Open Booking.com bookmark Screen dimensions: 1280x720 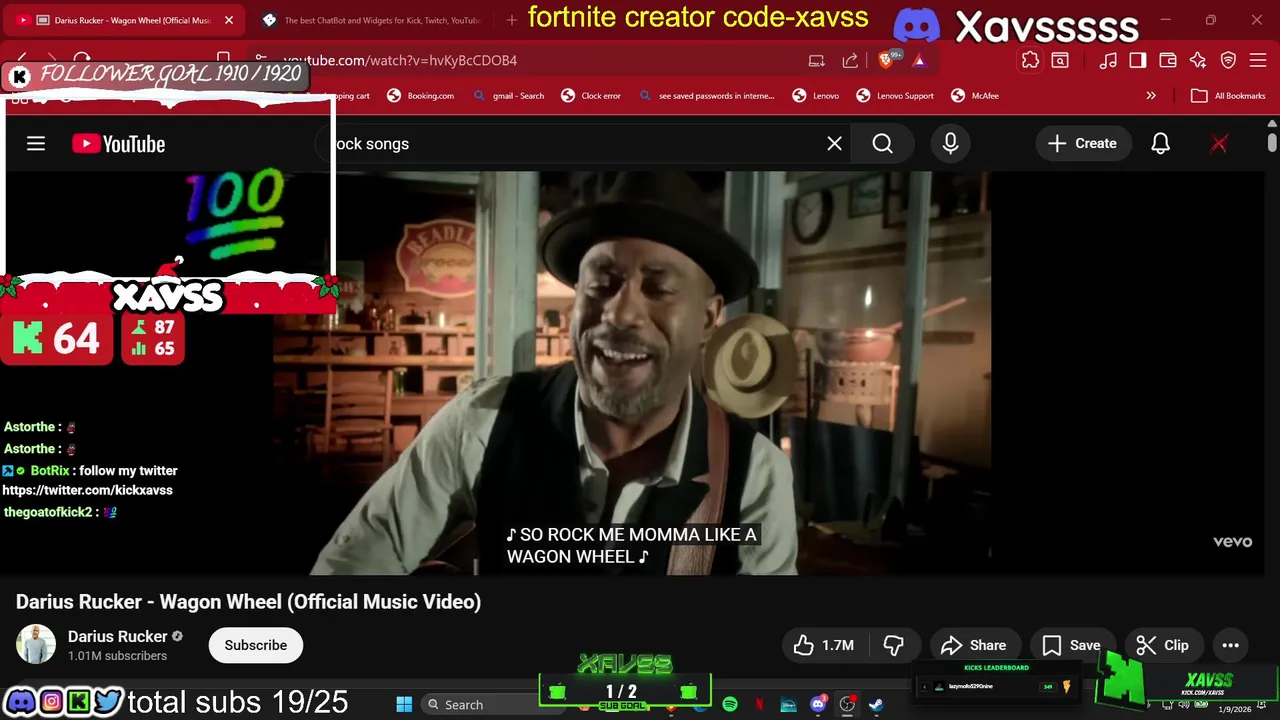coord(421,96)
